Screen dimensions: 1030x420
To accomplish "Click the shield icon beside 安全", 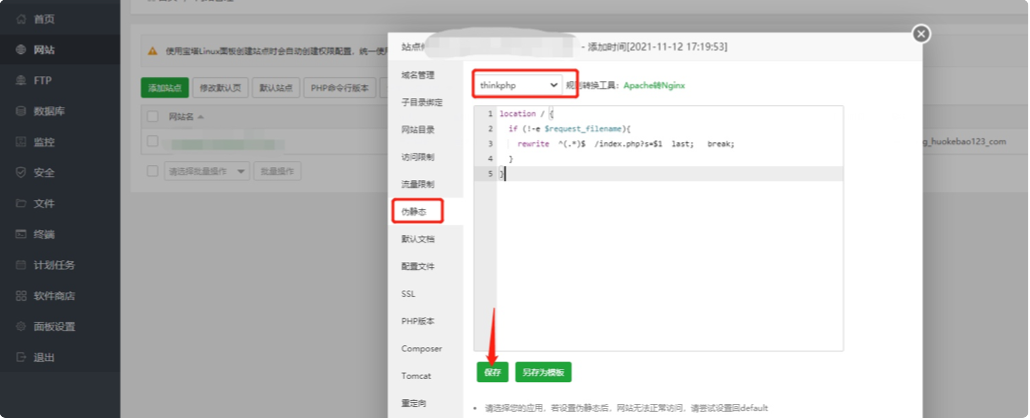I will coord(21,173).
